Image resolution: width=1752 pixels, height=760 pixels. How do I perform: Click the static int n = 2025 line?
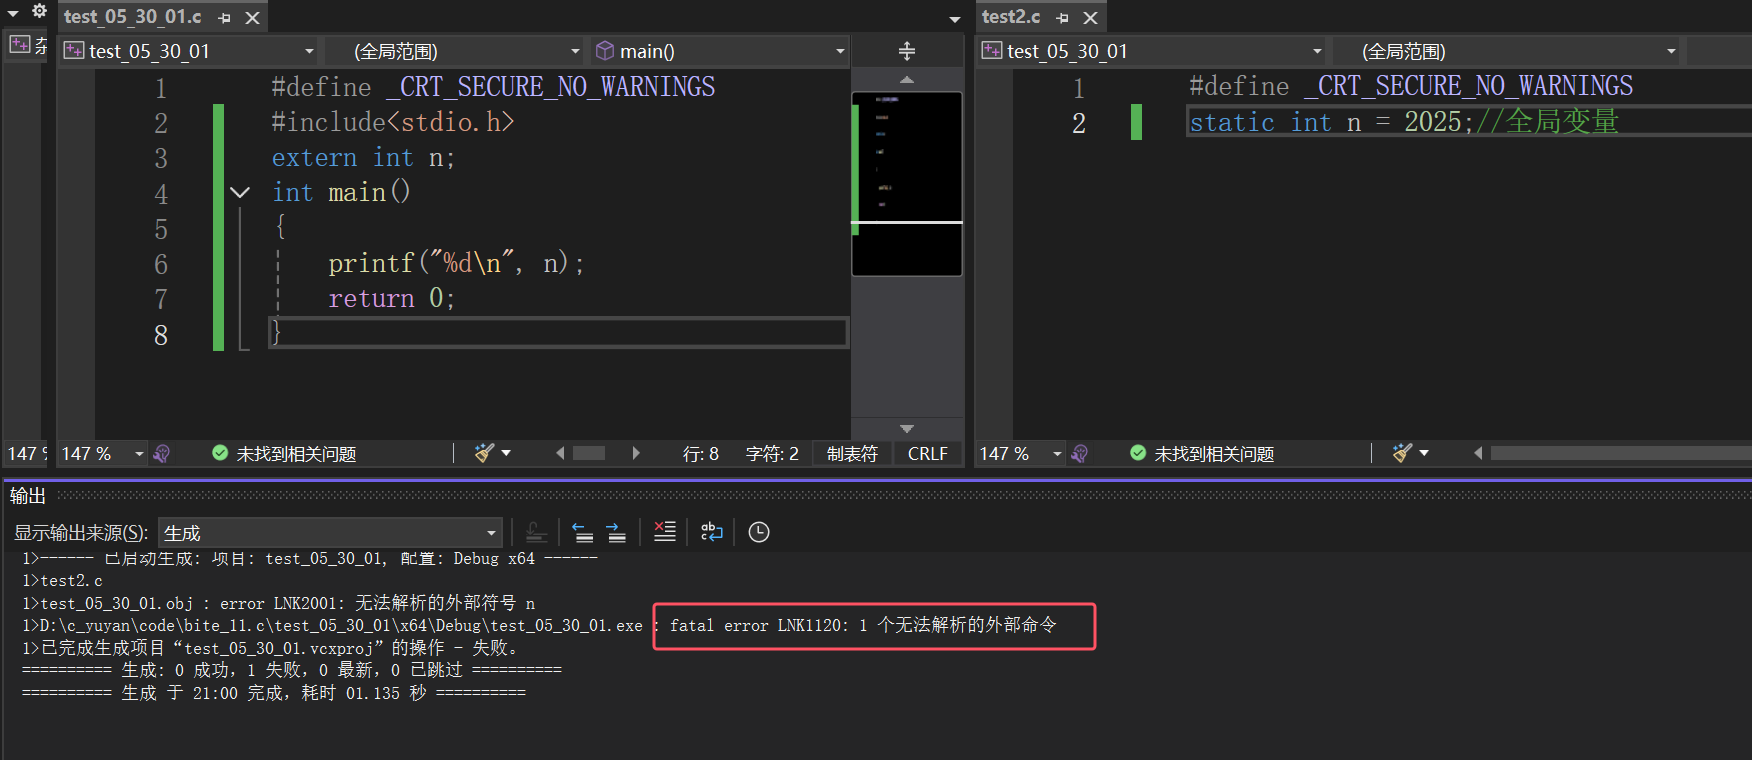[1403, 122]
